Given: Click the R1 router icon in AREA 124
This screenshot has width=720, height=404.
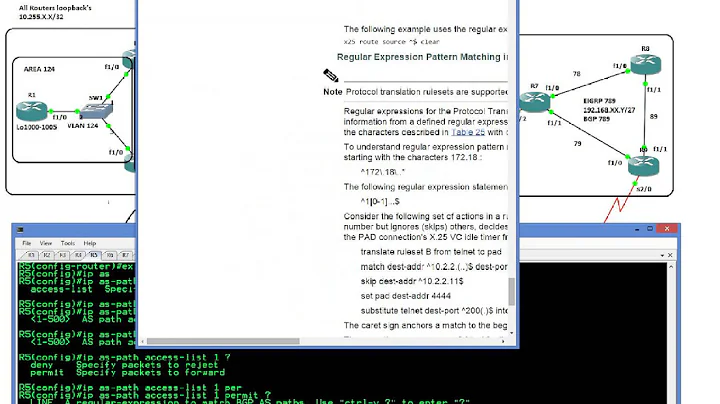Looking at the screenshot, I should click(32, 111).
